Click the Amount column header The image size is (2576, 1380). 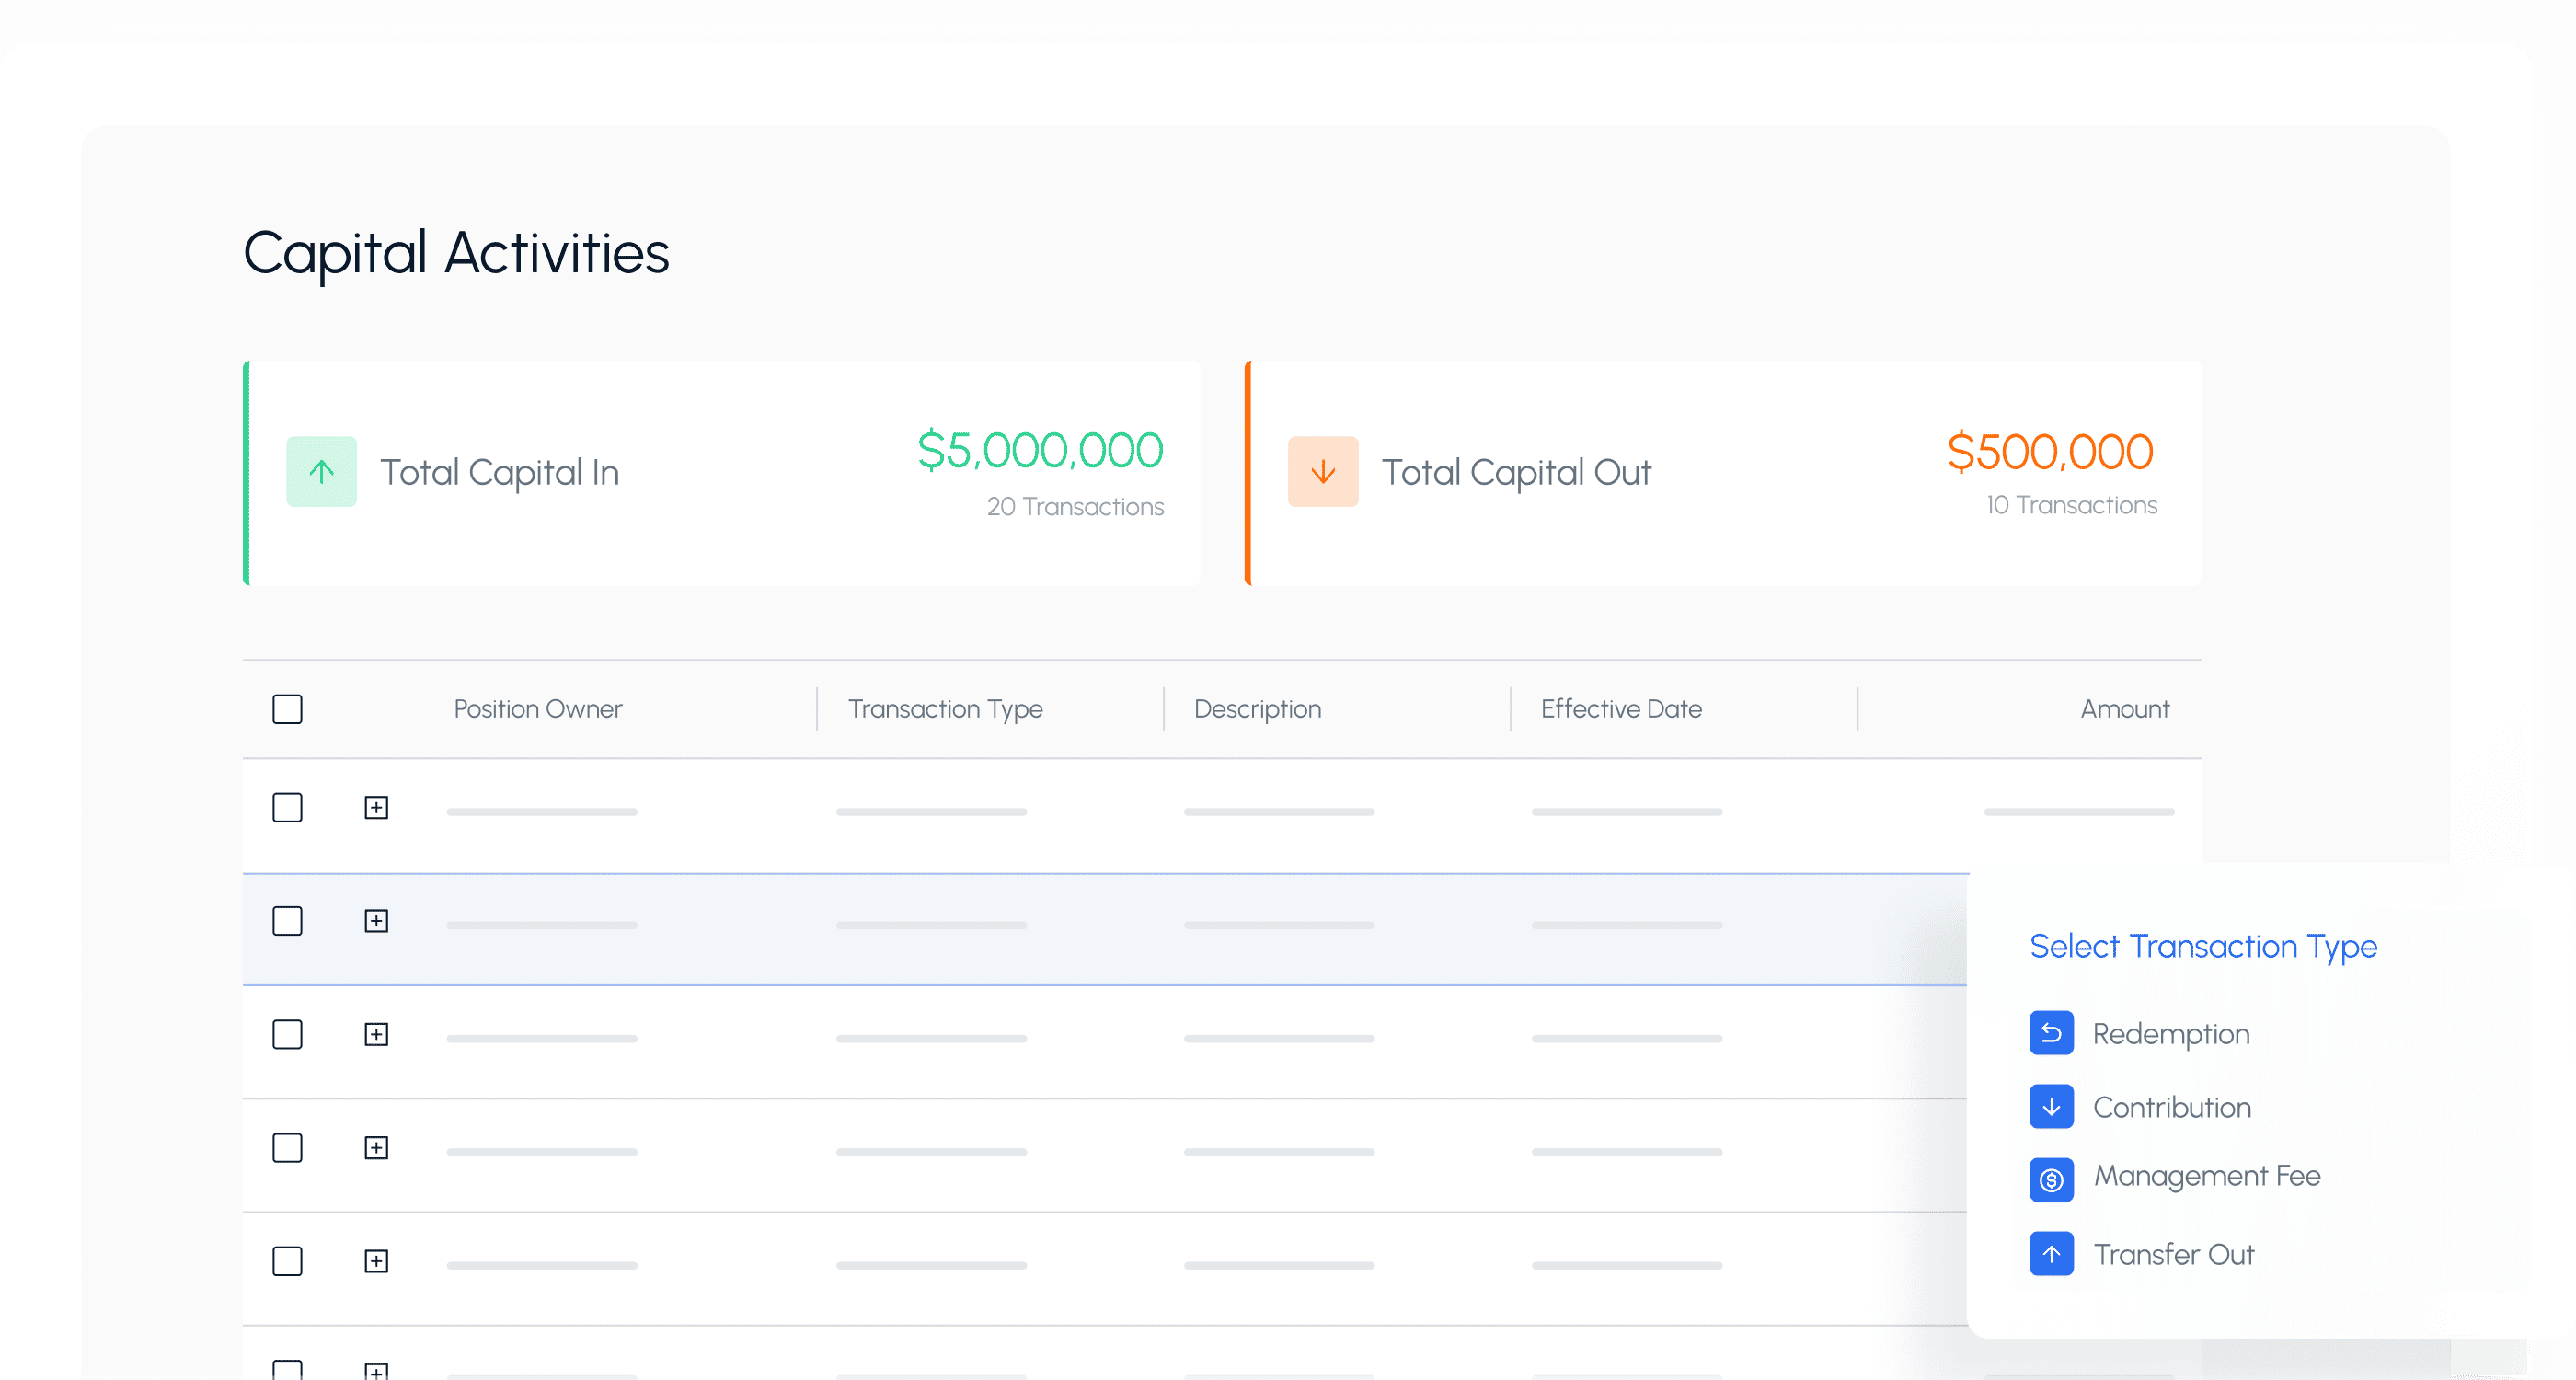click(x=2124, y=709)
